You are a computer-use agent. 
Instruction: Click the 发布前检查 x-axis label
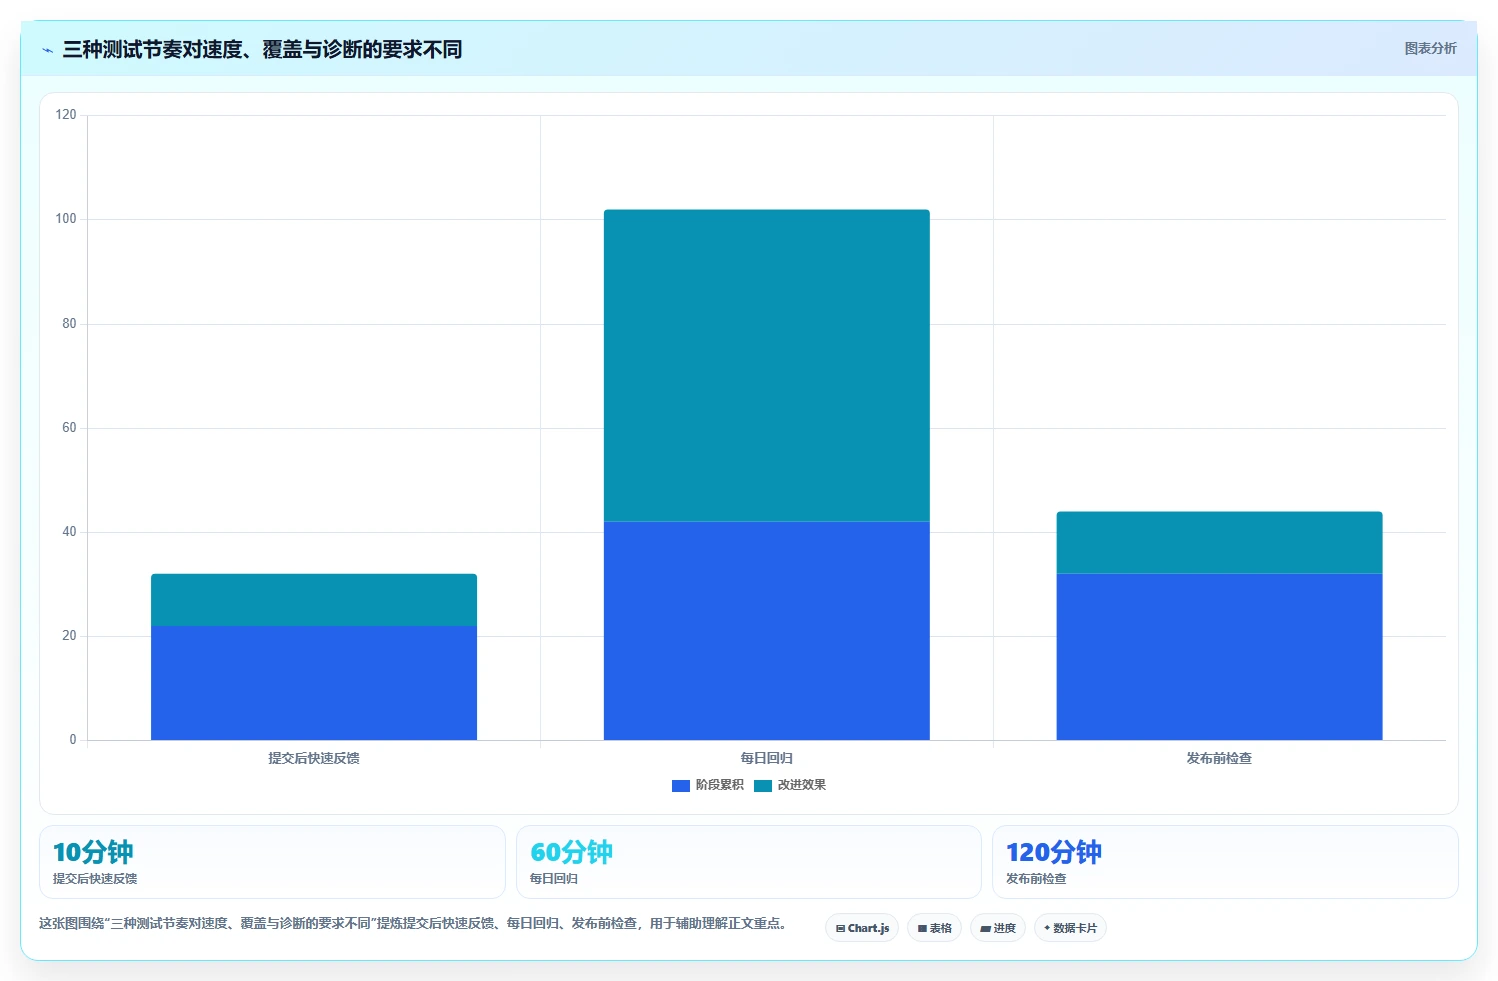tap(1219, 758)
